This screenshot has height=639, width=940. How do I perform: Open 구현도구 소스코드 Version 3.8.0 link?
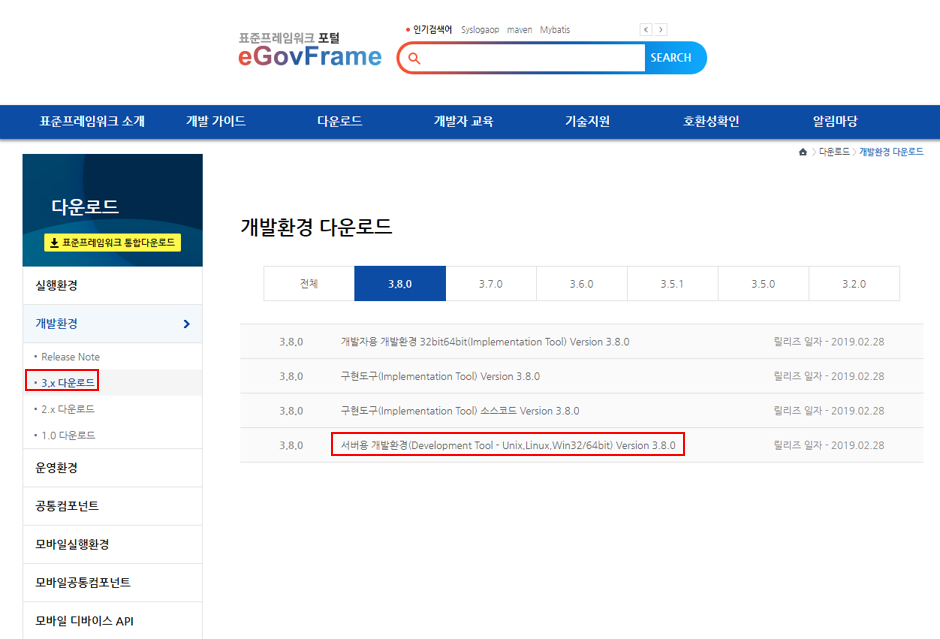point(459,411)
